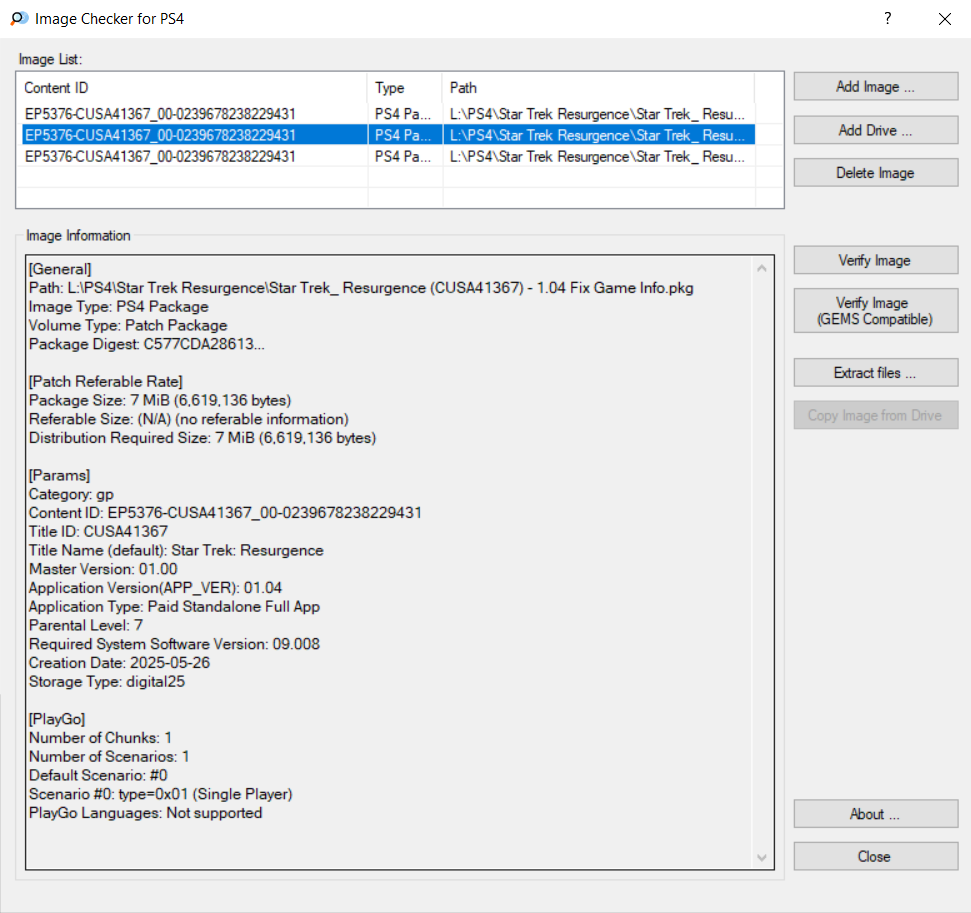Click the [PlayGo] section heading

(57, 719)
